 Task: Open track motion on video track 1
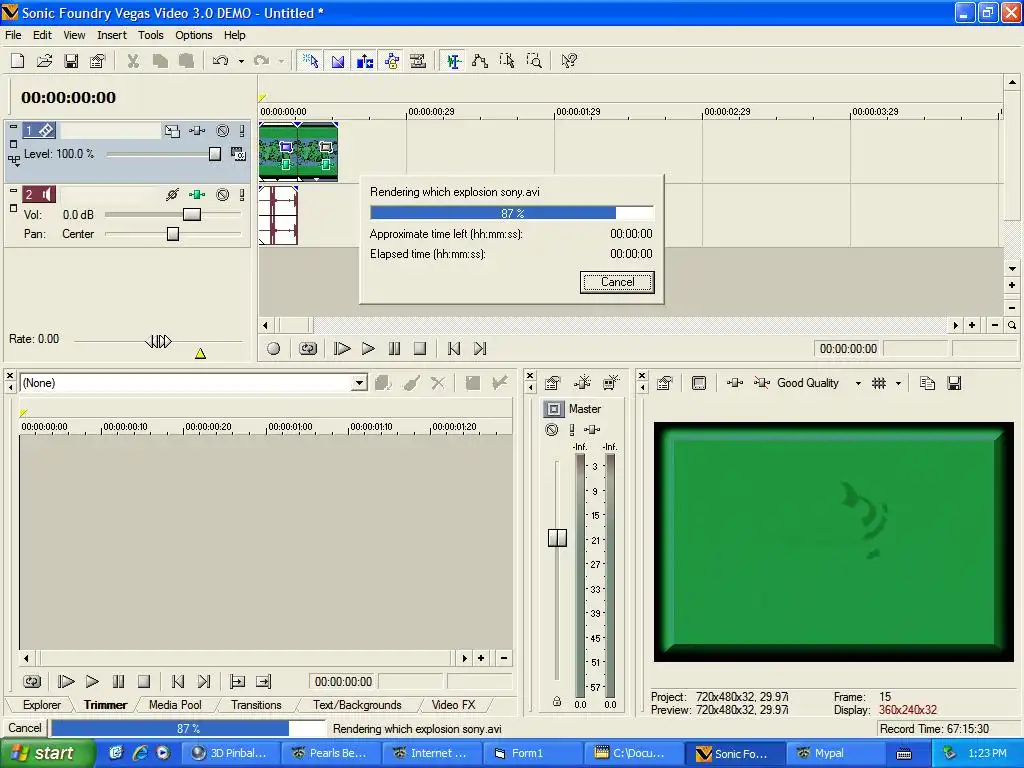172,131
